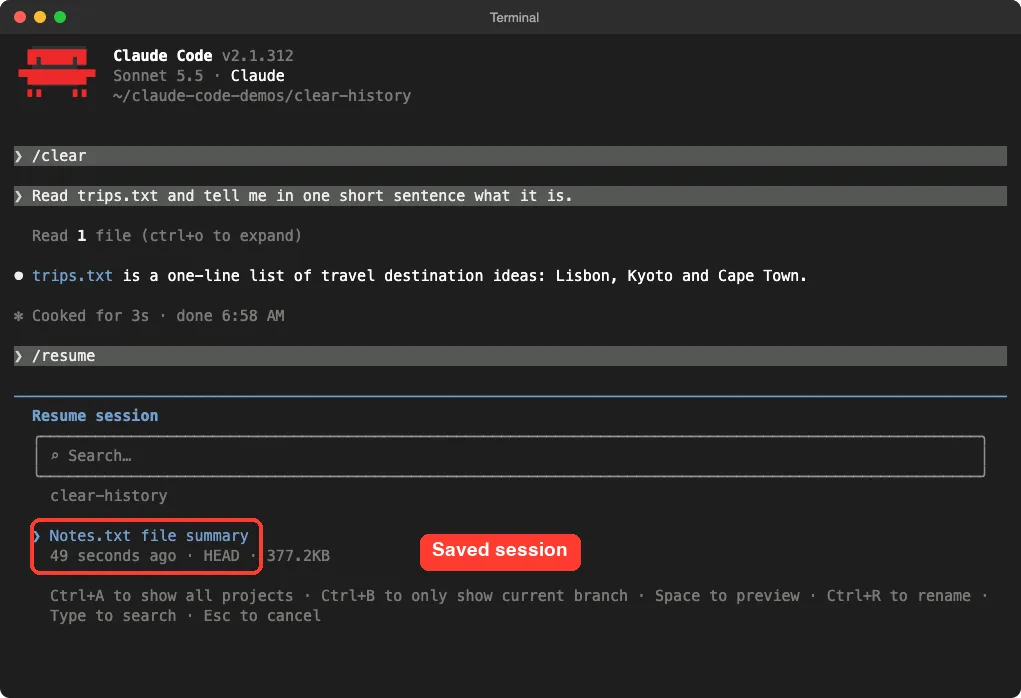Click the '377.2KB' session size

point(298,556)
